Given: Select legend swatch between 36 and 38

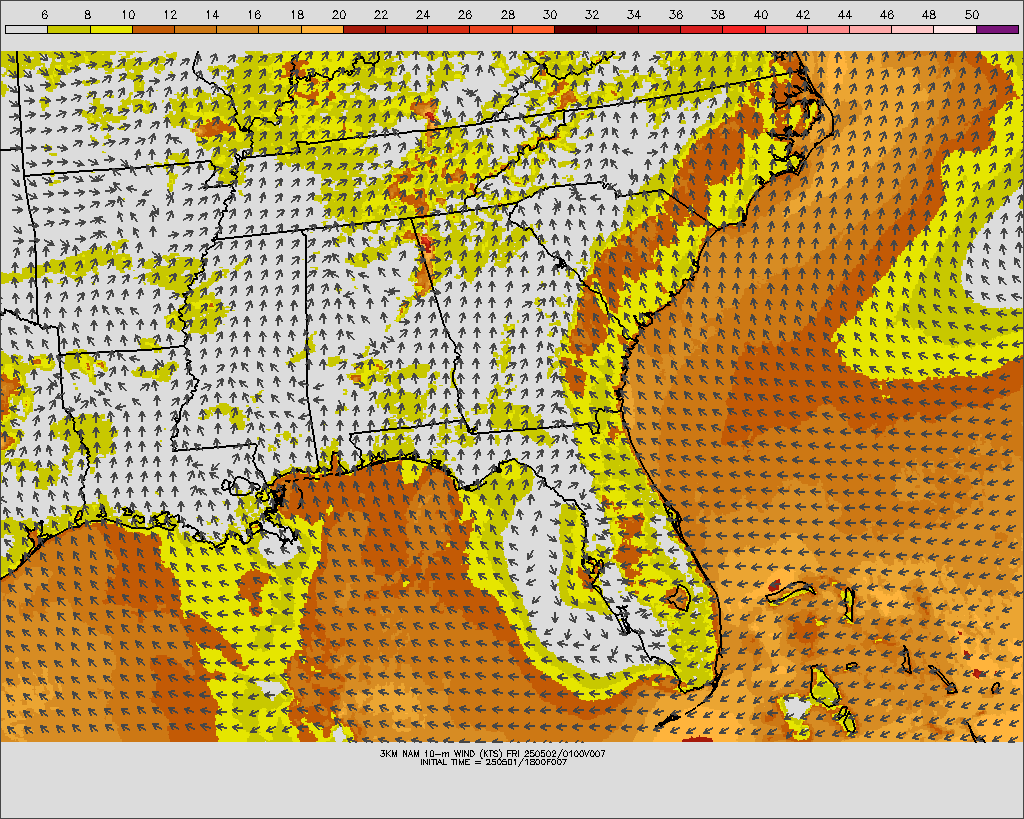Looking at the screenshot, I should tap(702, 29).
